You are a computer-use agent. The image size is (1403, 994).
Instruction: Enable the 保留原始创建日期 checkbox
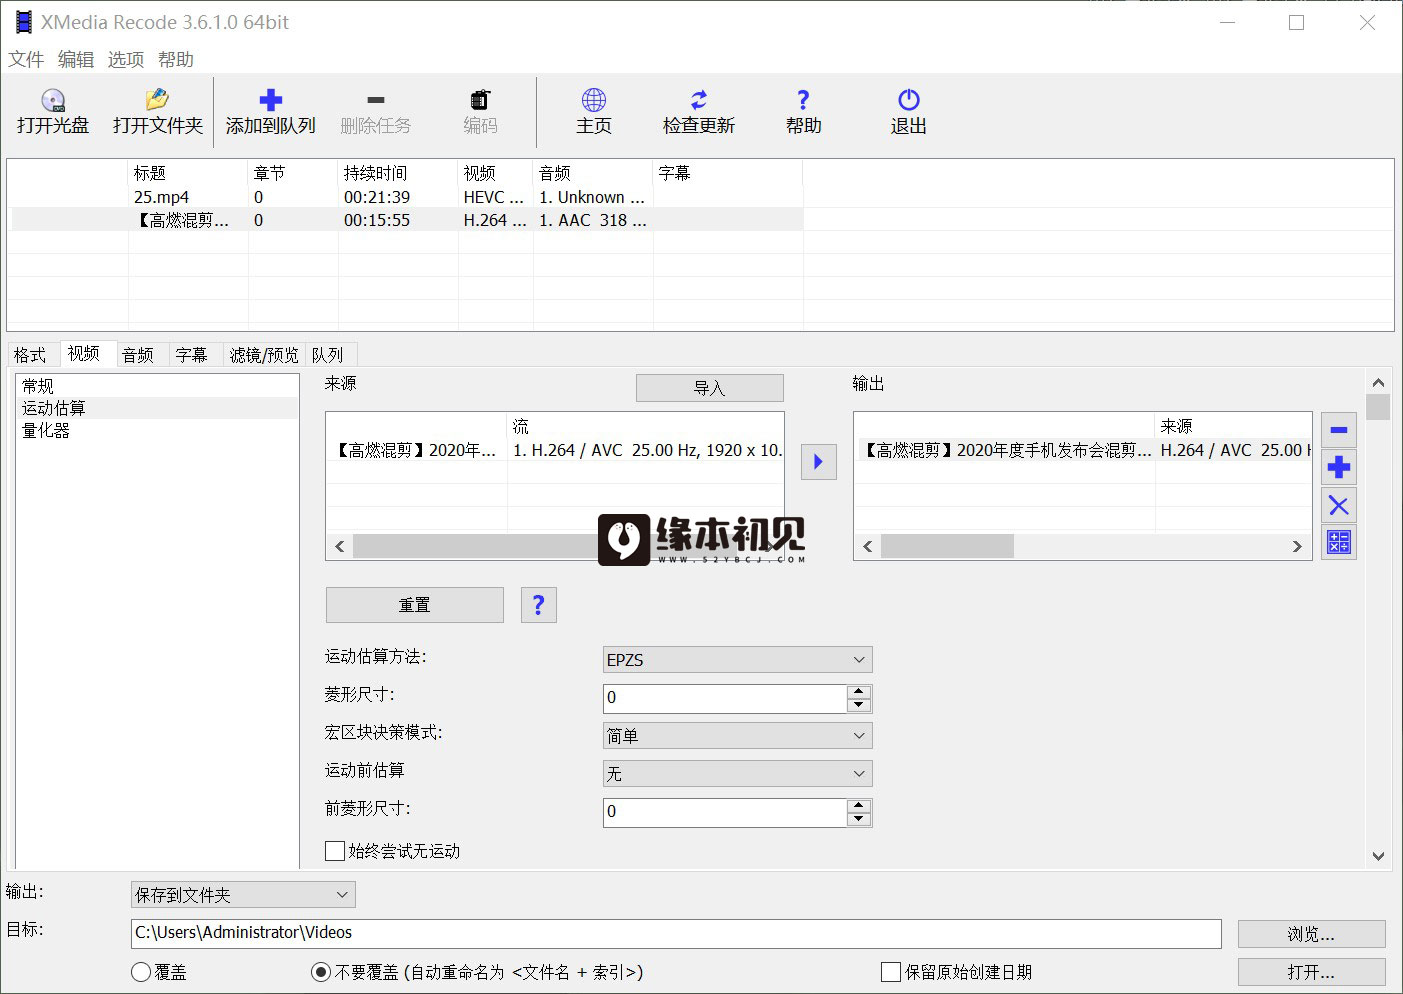coord(891,972)
